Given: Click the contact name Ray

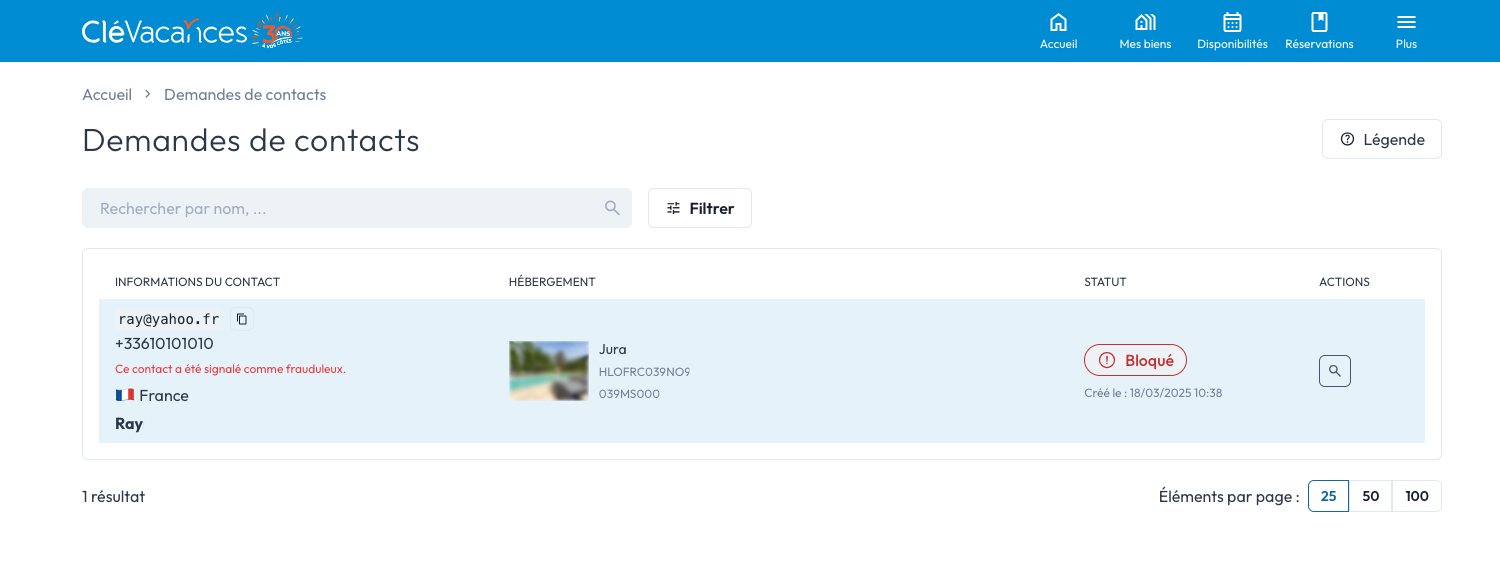Looking at the screenshot, I should (x=129, y=424).
